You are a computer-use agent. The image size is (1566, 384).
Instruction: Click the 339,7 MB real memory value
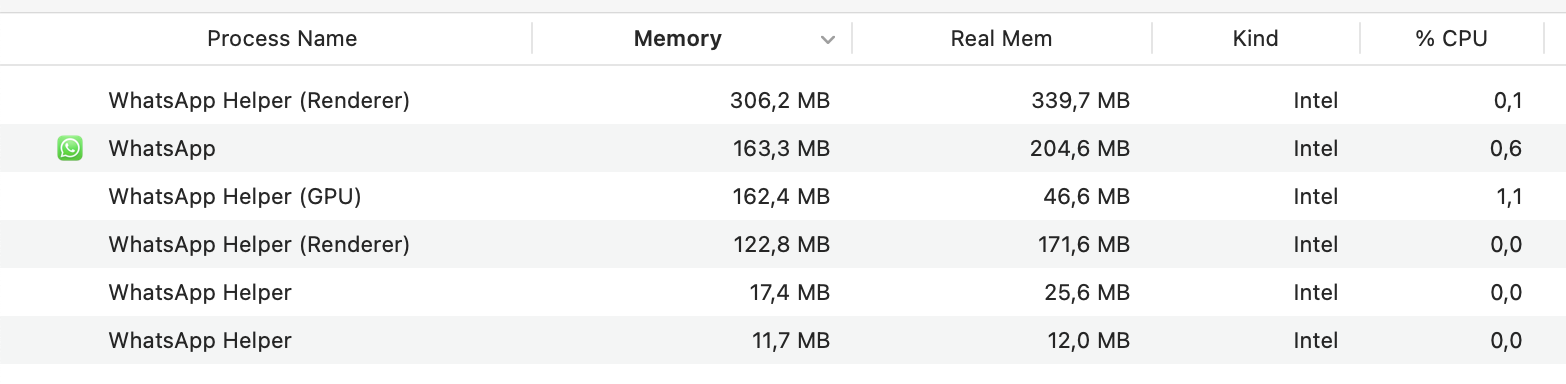[1080, 101]
